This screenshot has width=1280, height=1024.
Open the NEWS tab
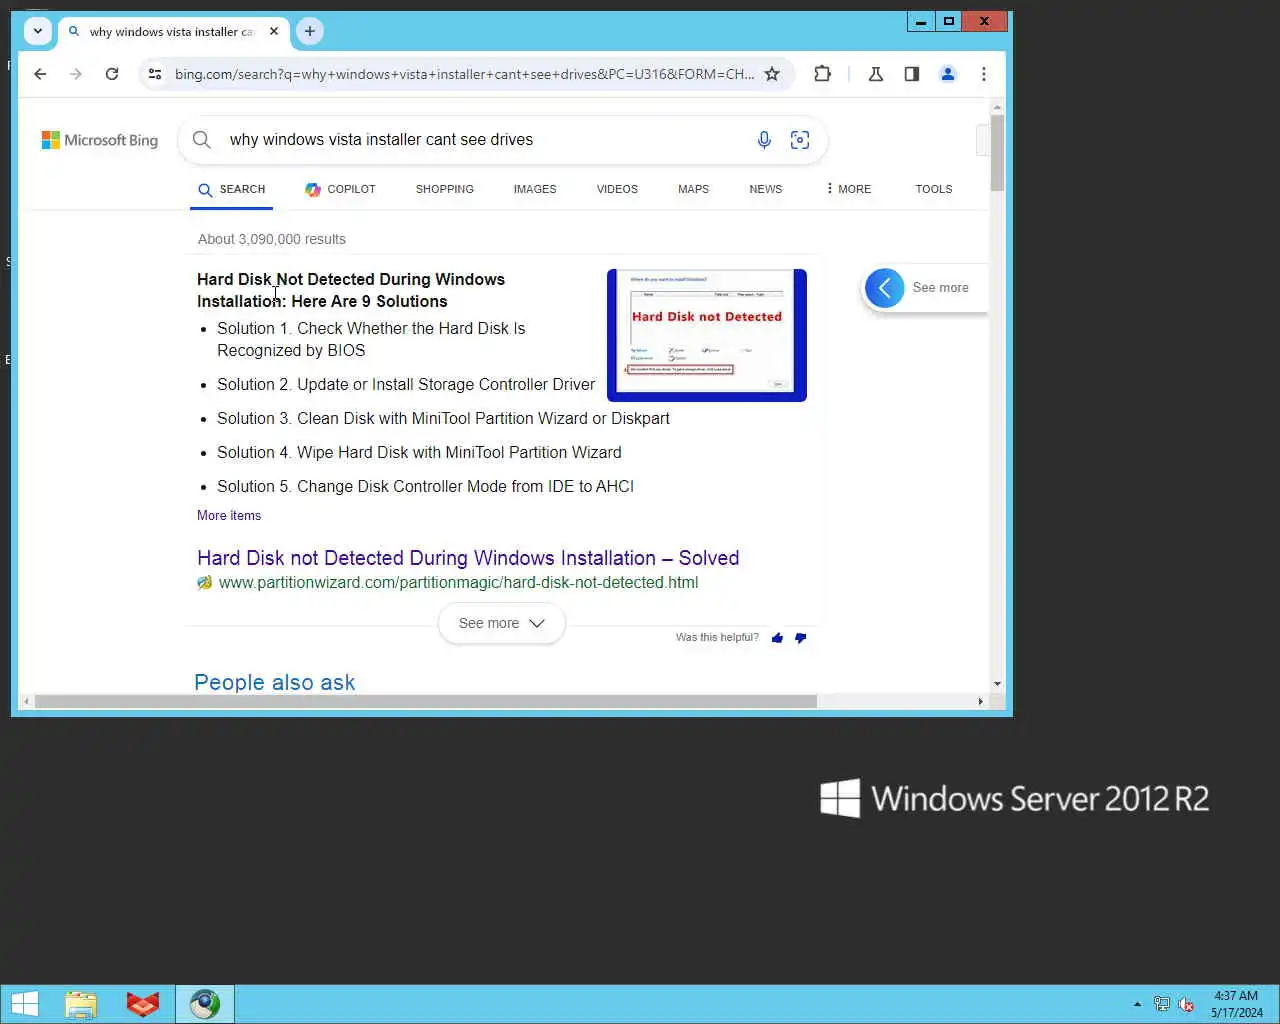pos(766,189)
